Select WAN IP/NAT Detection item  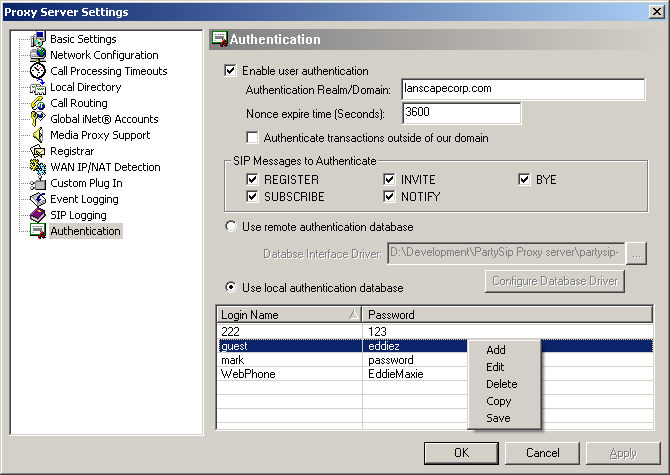pos(105,167)
